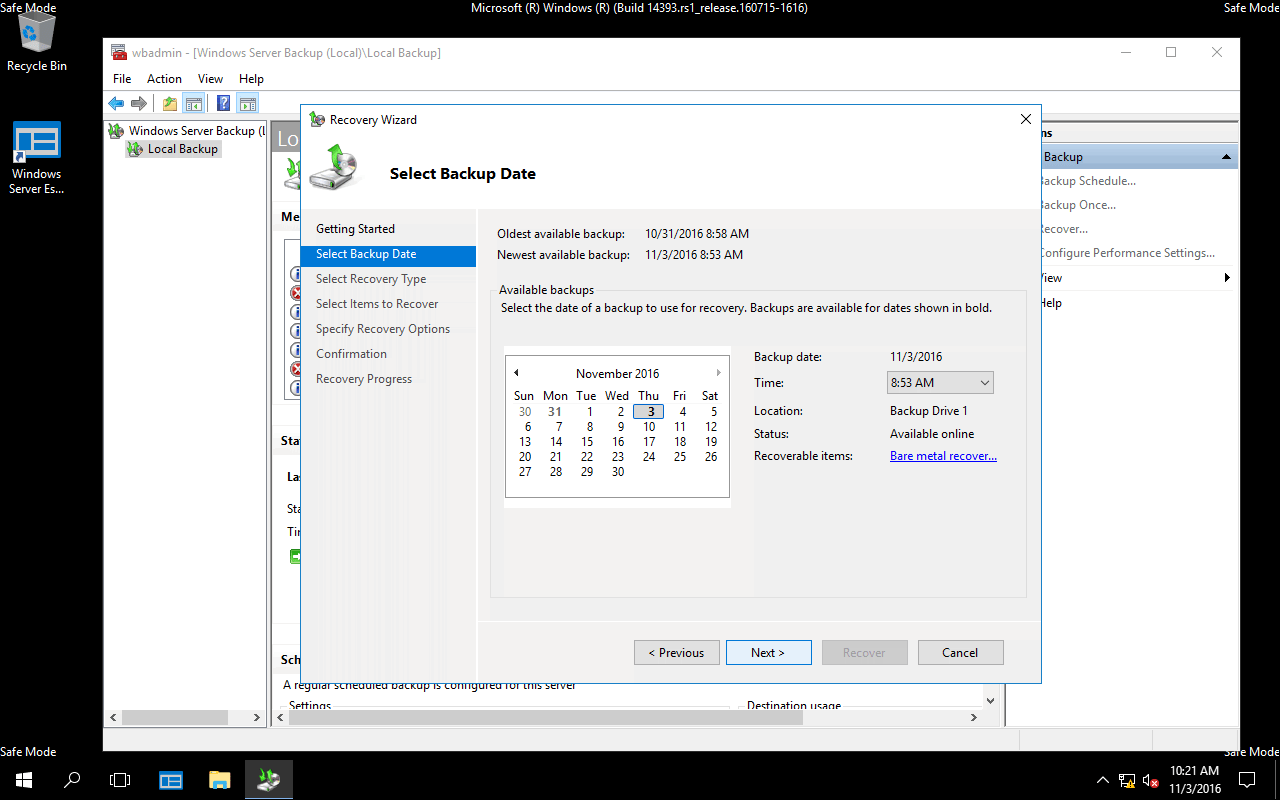This screenshot has width=1280, height=800.
Task: Select the Windows Server Essentials desktop shortcut
Action: [x=37, y=158]
